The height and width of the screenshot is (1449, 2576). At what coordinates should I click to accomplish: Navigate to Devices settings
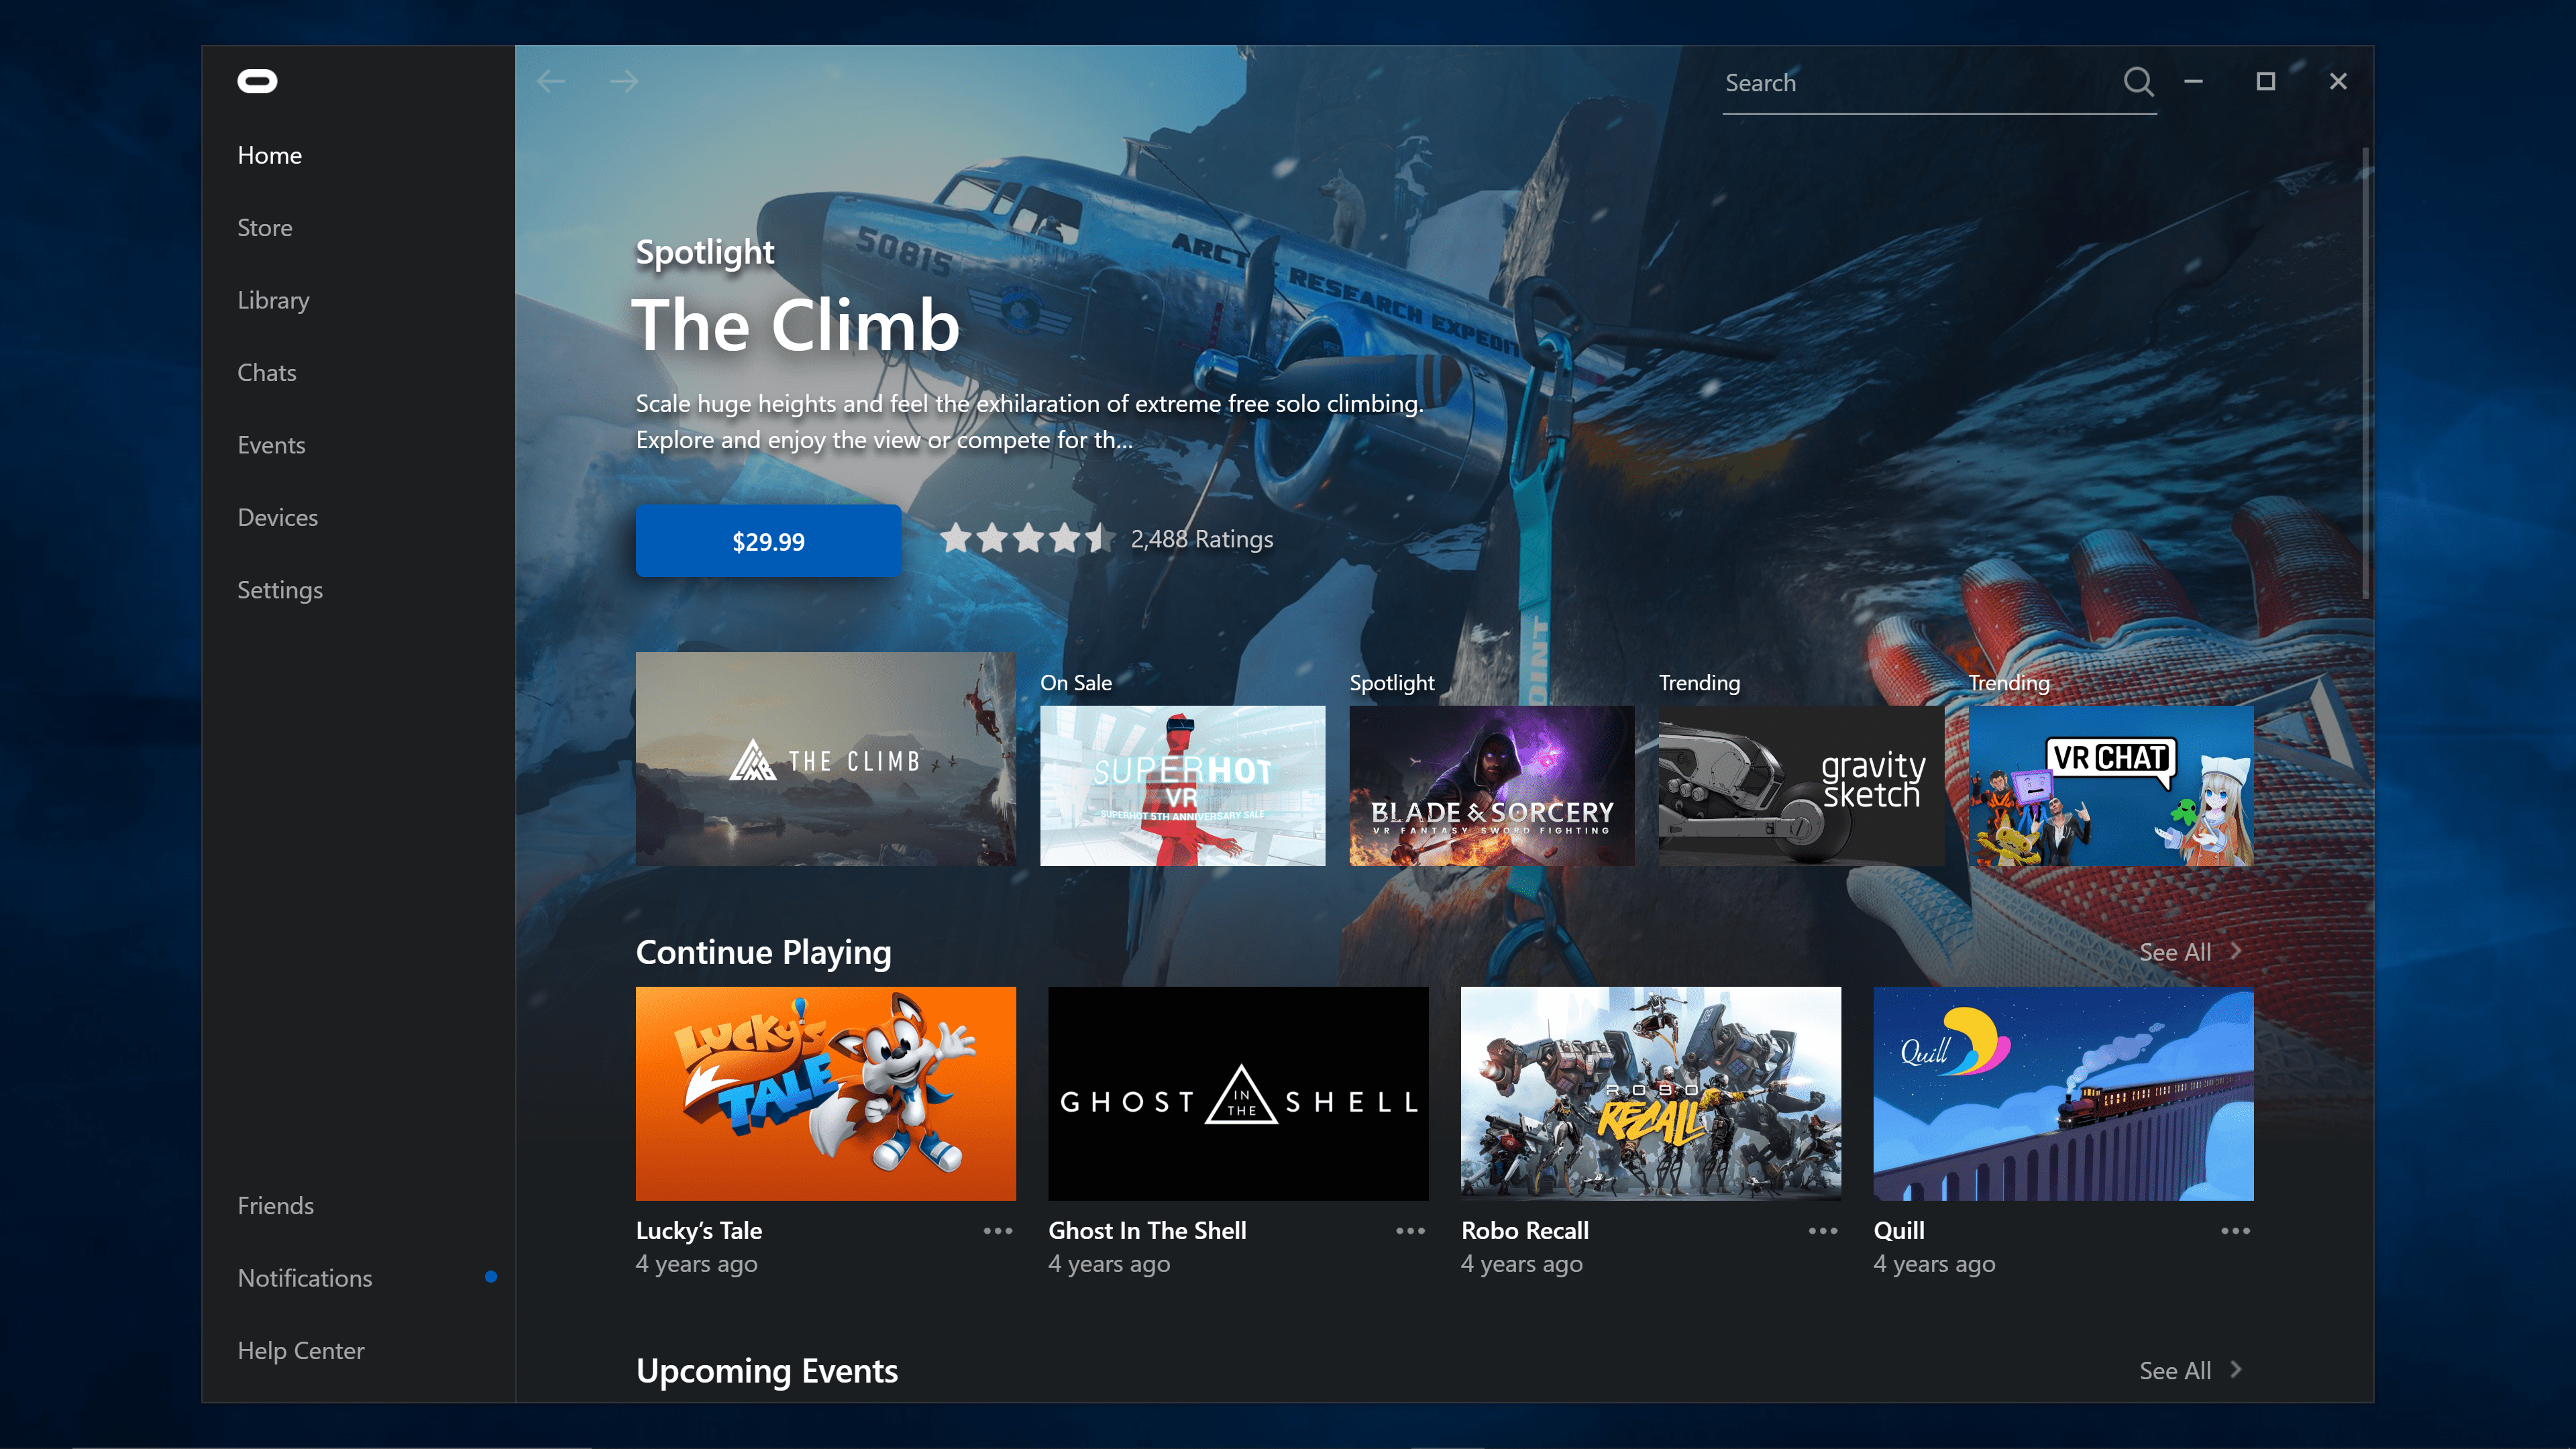[278, 517]
